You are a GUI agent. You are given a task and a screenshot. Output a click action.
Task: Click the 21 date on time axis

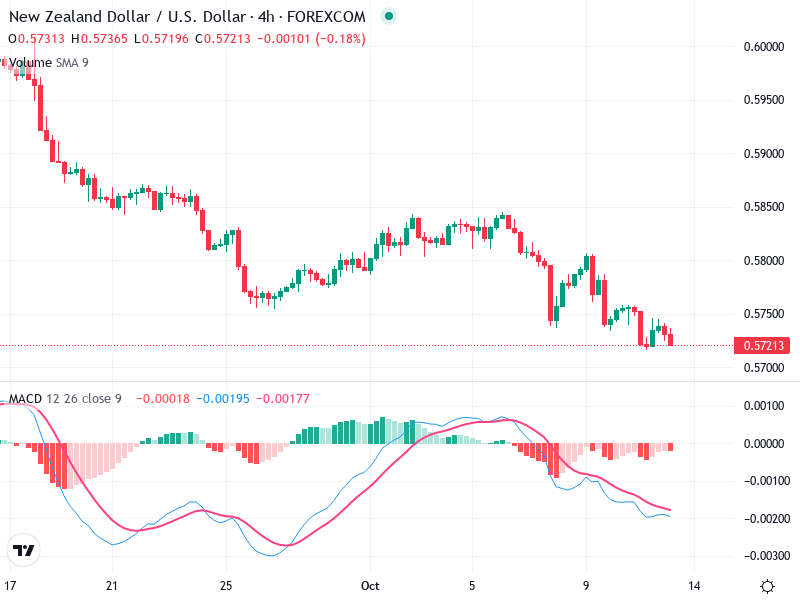(x=113, y=585)
